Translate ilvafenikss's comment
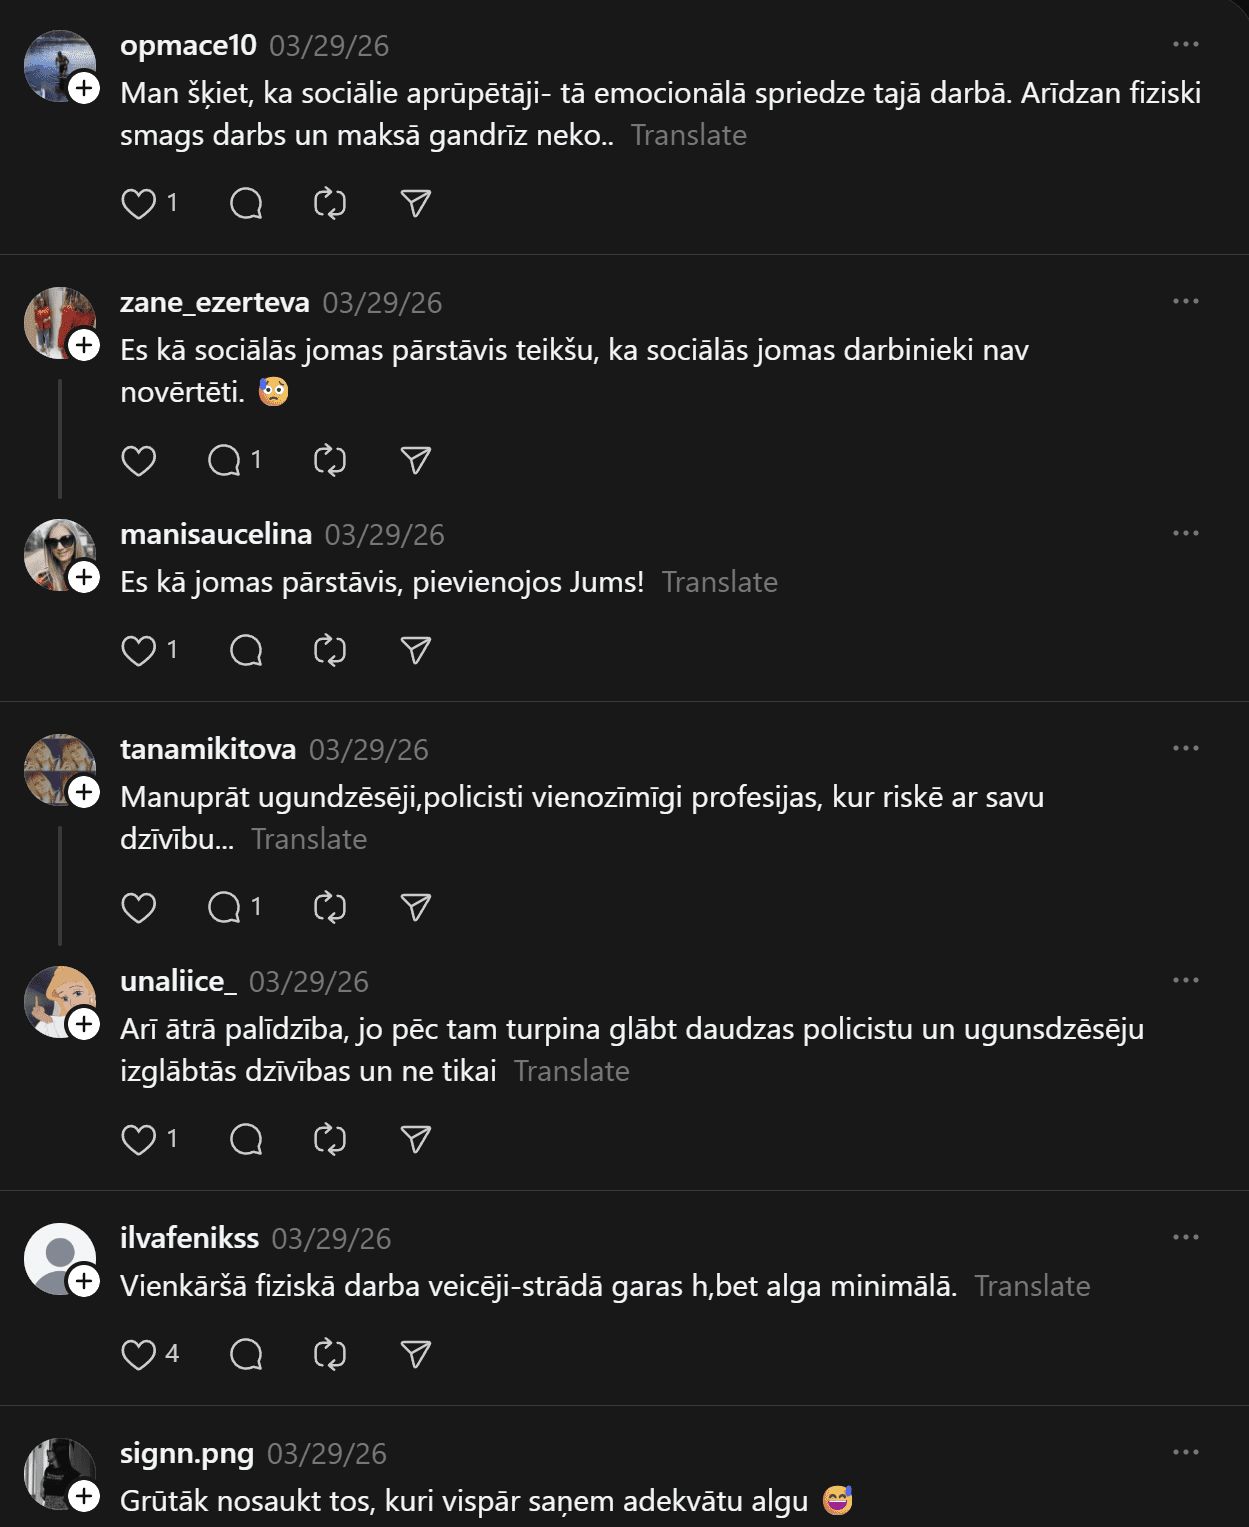Viewport: 1249px width, 1527px height. [x=1032, y=1286]
